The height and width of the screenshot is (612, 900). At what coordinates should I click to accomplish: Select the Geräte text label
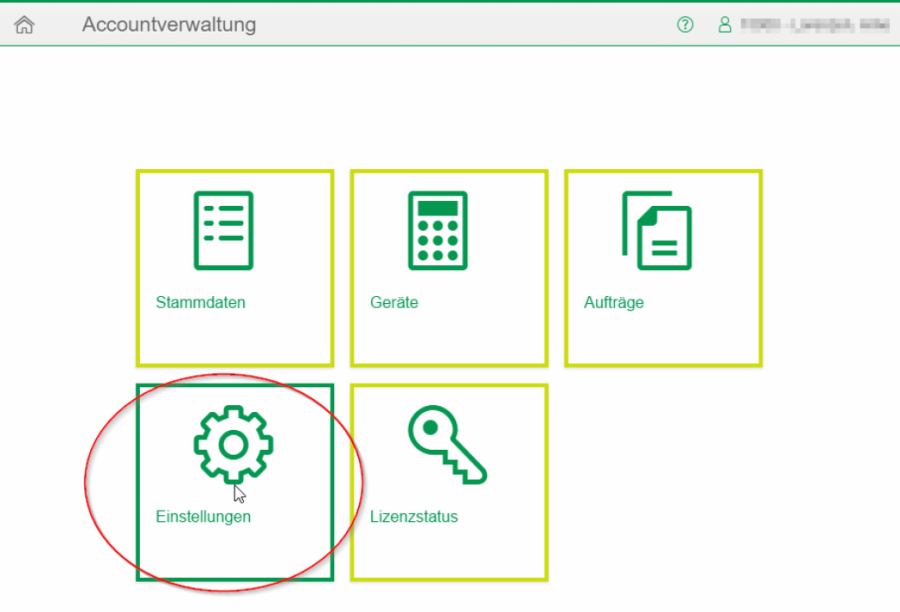[x=394, y=303]
